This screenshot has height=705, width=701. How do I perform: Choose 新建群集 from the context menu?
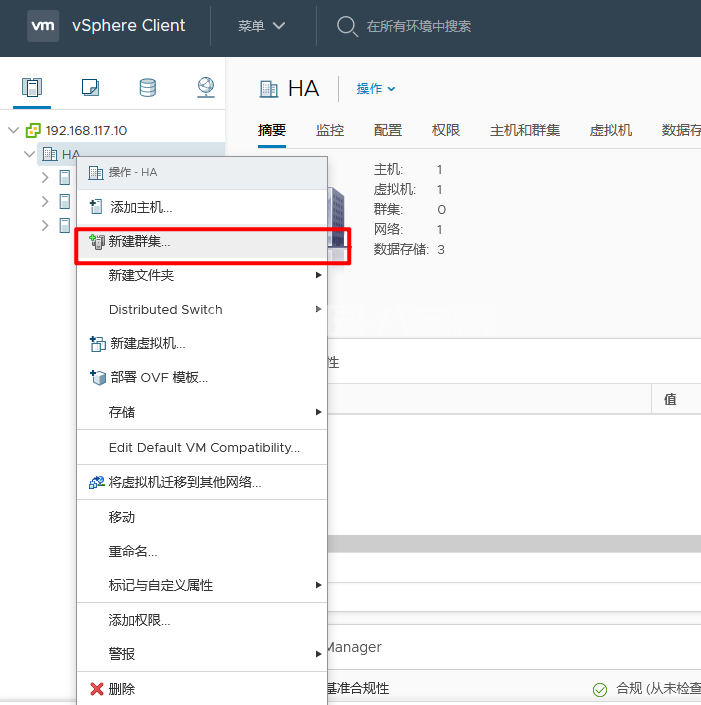(140, 242)
